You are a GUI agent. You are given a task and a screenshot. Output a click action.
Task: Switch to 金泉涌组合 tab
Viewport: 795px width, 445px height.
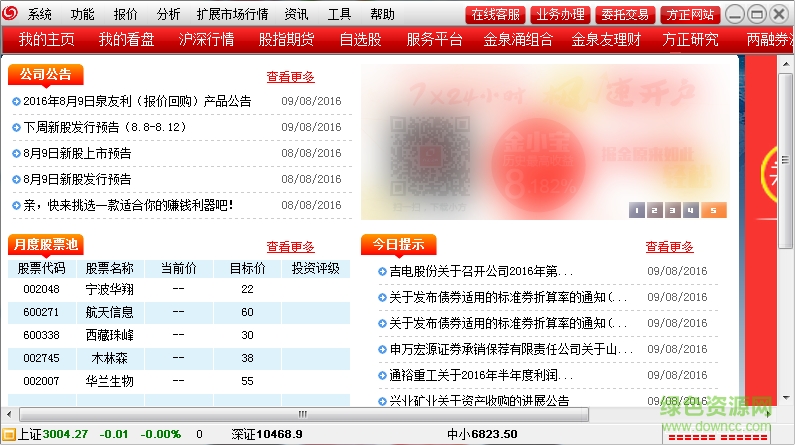518,40
